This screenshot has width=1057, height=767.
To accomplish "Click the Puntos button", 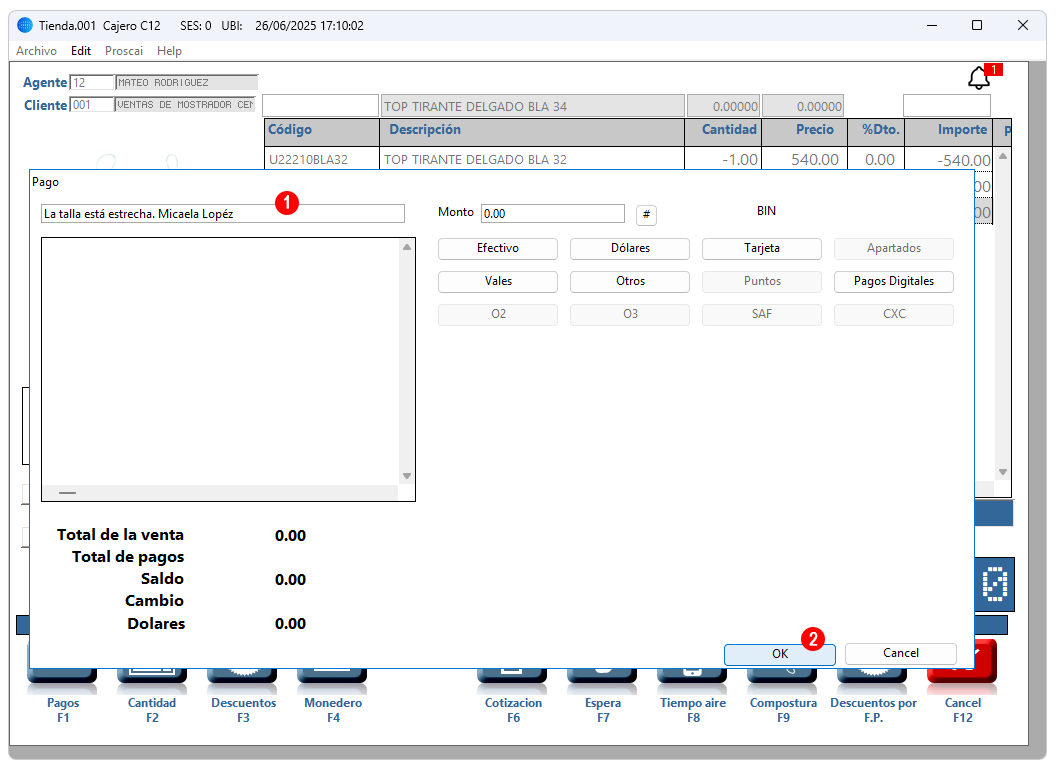I will (x=762, y=281).
